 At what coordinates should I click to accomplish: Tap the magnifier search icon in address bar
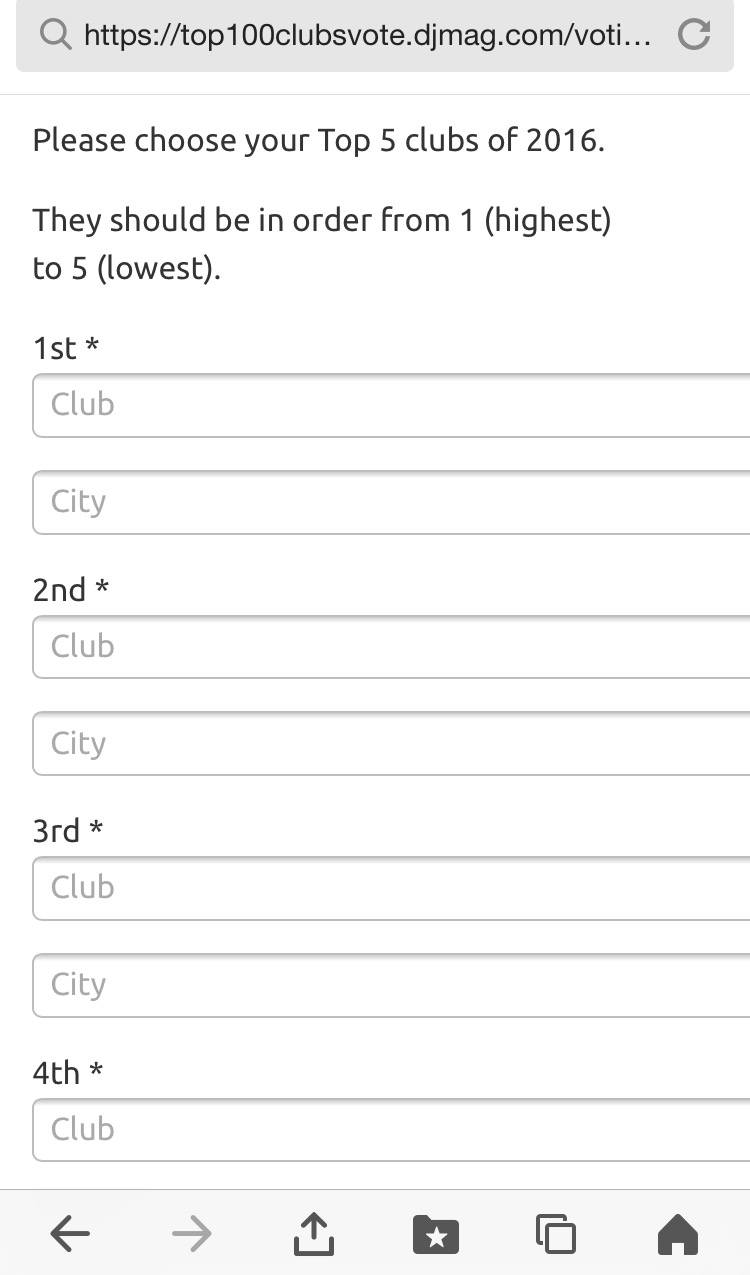click(56, 36)
